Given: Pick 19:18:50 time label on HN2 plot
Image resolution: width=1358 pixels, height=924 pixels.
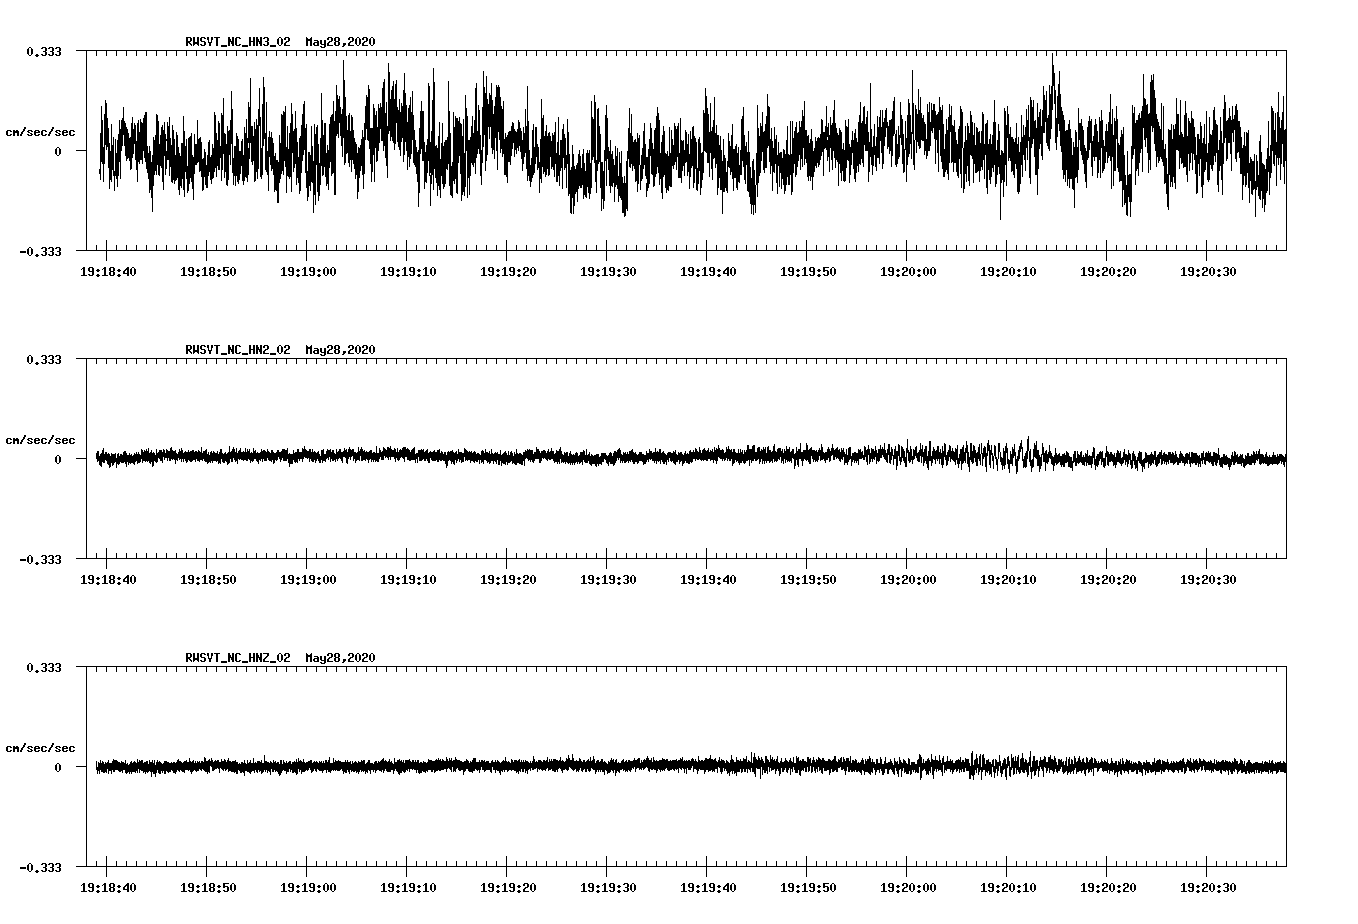Looking at the screenshot, I should click(x=207, y=580).
